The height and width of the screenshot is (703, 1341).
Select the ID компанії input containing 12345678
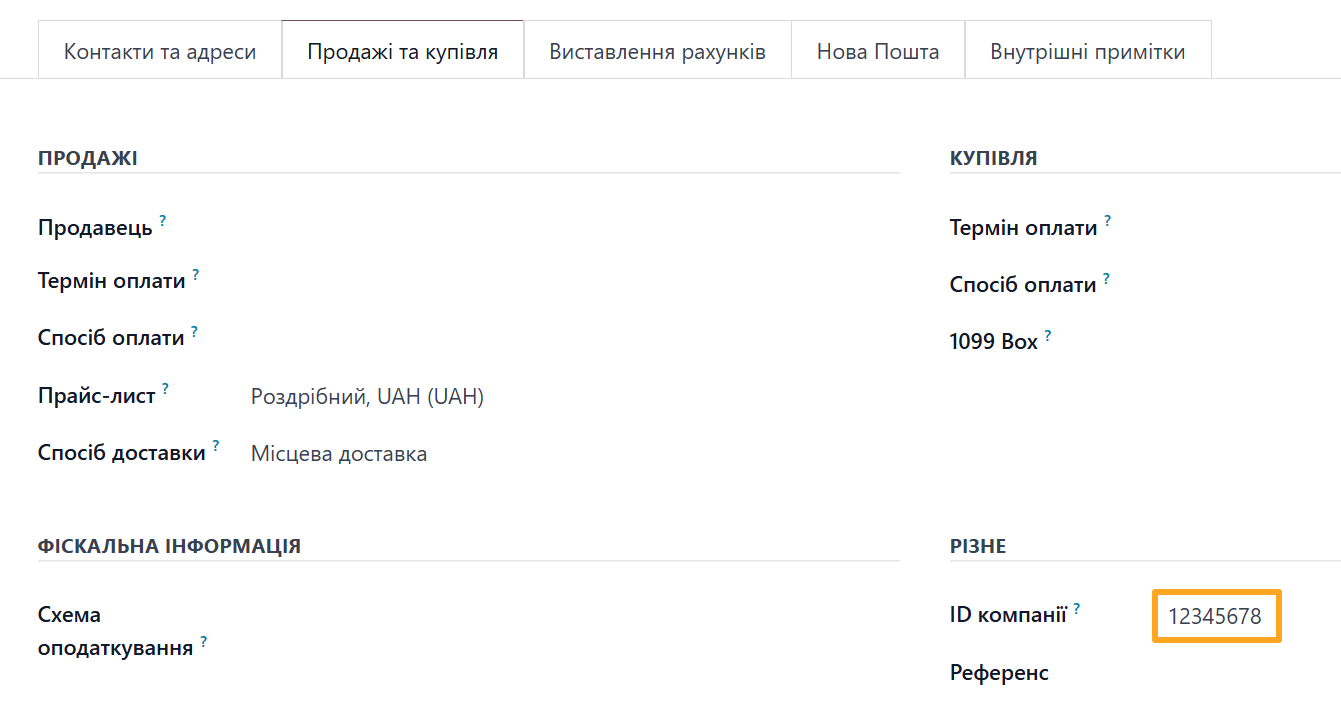[x=1216, y=616]
